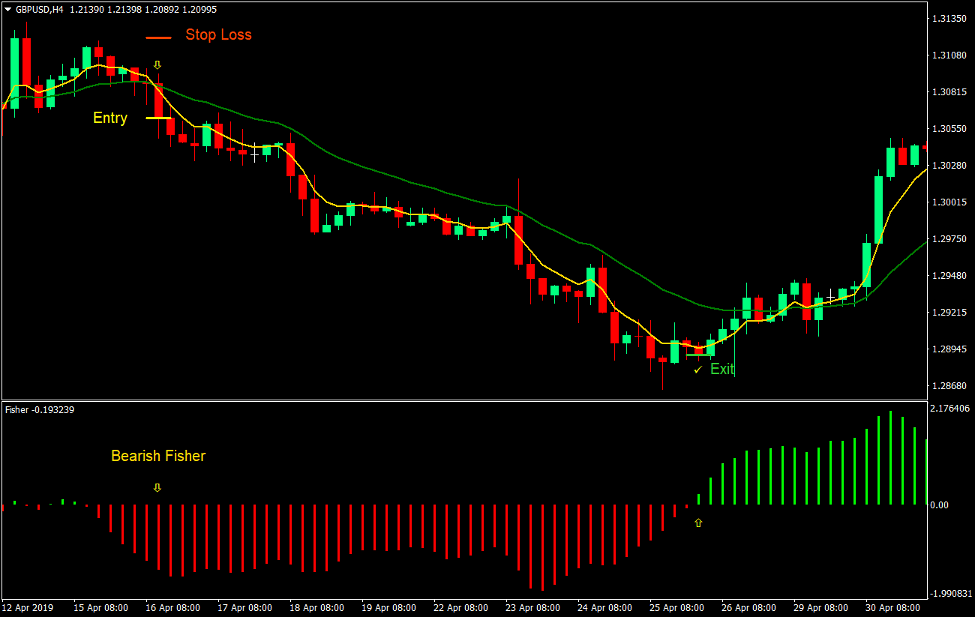Click the Entry text annotation
The height and width of the screenshot is (618, 977).
tap(108, 118)
